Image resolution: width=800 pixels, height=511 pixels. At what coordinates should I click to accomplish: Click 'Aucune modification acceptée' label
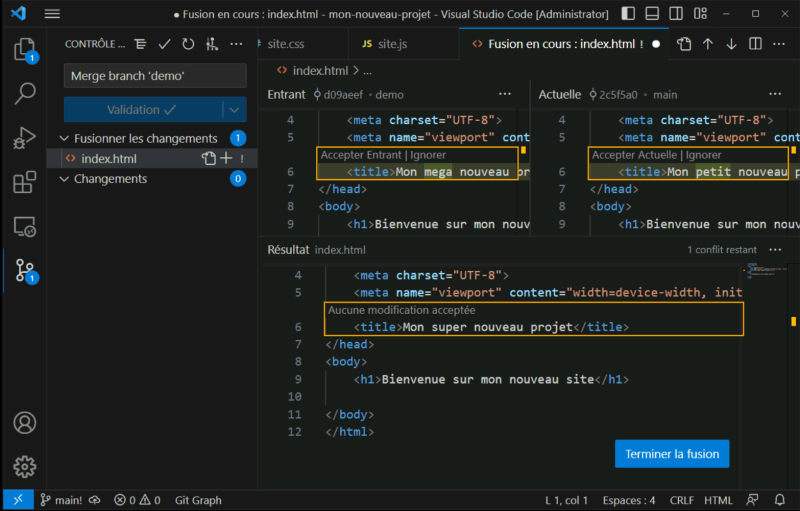tap(402, 310)
